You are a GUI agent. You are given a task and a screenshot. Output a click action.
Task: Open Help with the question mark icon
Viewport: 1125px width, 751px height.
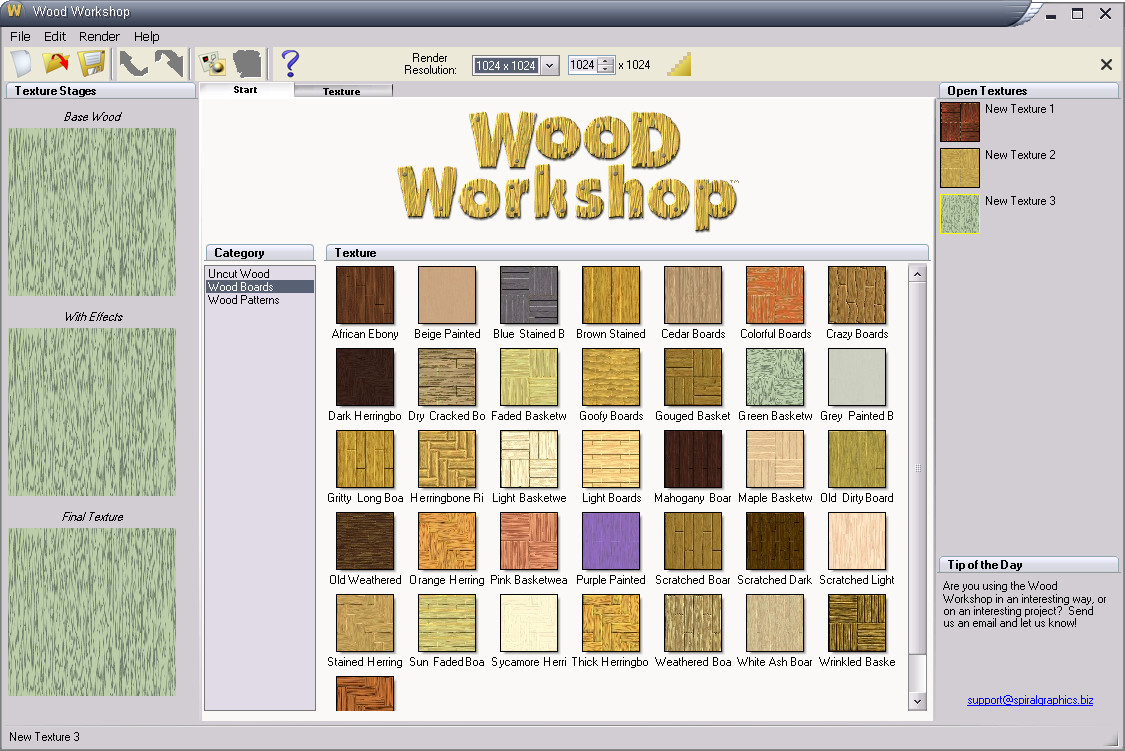290,64
